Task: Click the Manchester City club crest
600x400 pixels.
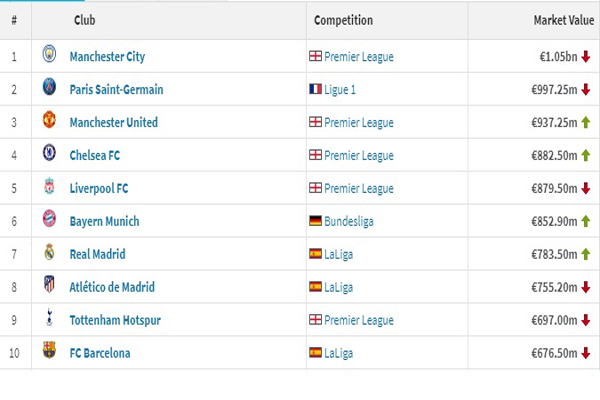Action: click(49, 56)
